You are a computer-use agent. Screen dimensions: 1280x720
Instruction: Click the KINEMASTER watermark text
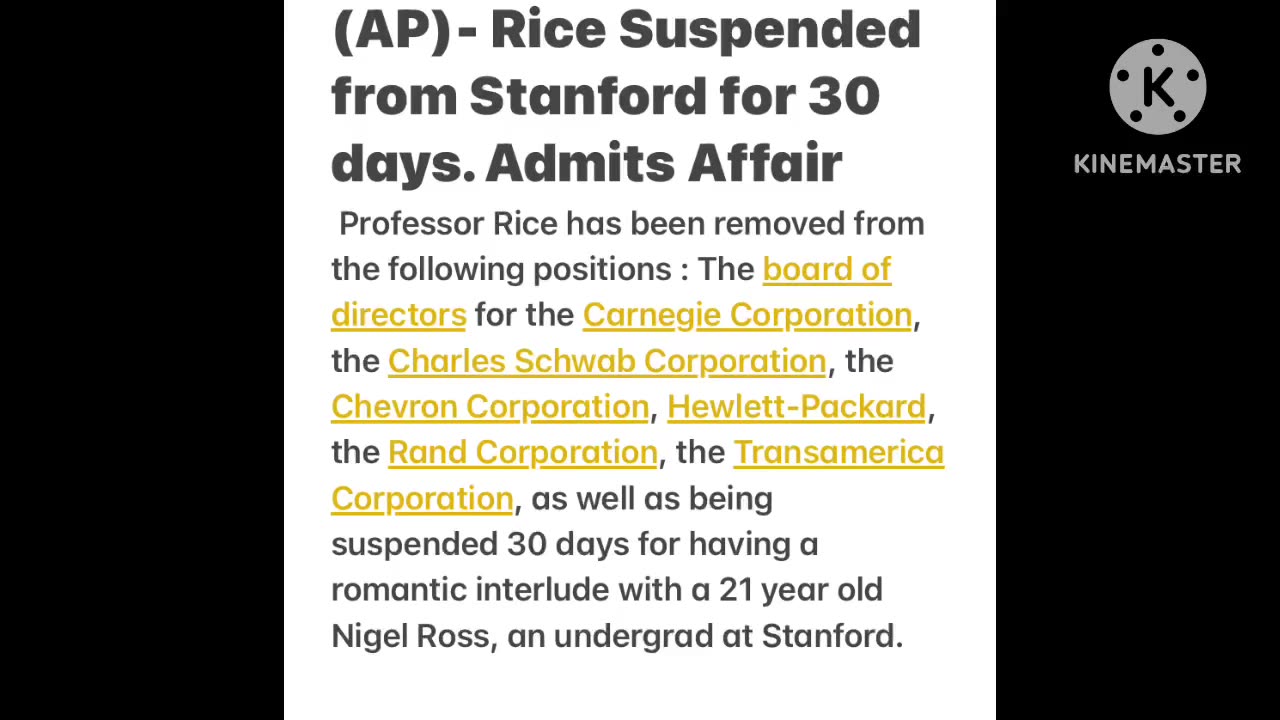[1157, 164]
